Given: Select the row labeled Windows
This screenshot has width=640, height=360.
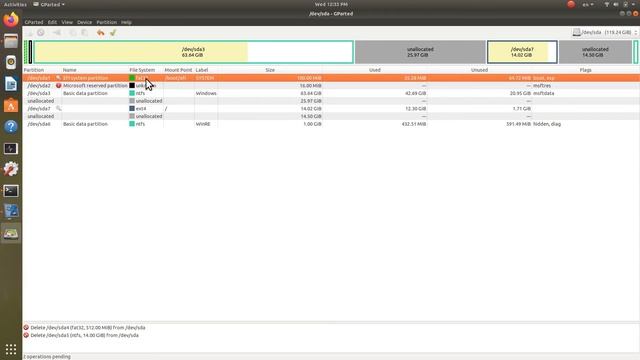Looking at the screenshot, I should 331,93.
